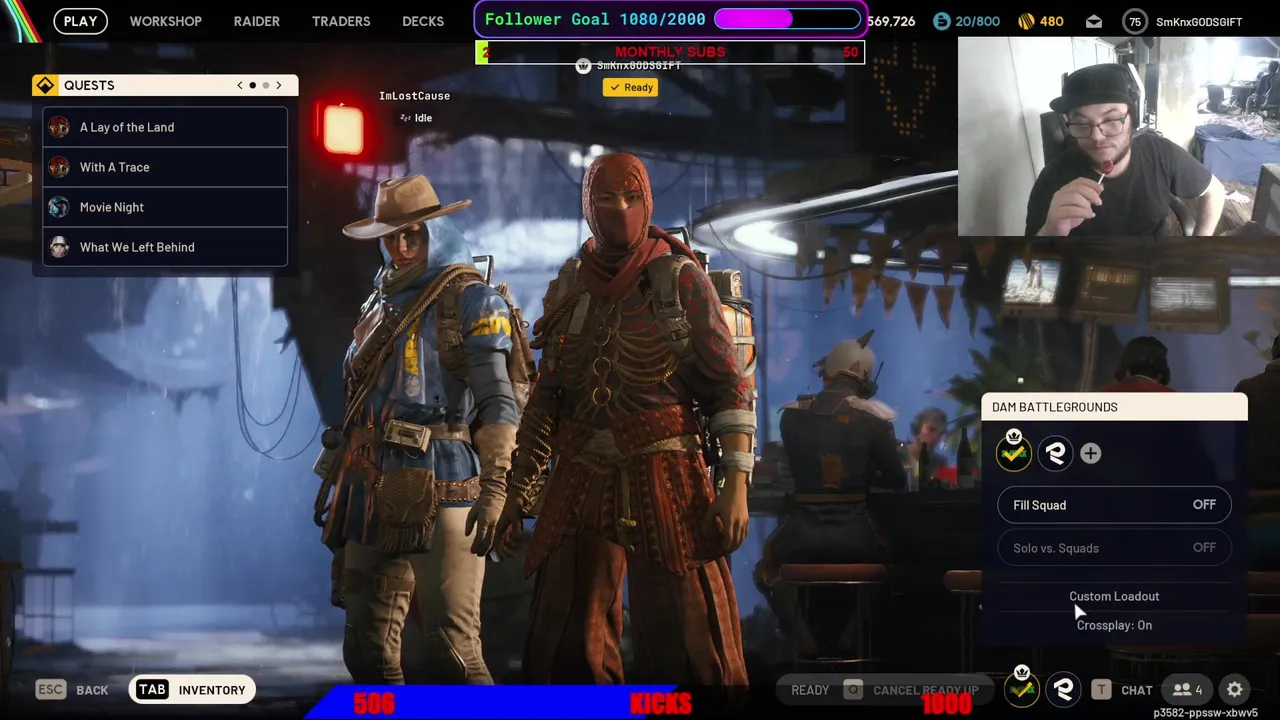Open the CHAT button
This screenshot has width=1280, height=720.
[1137, 690]
